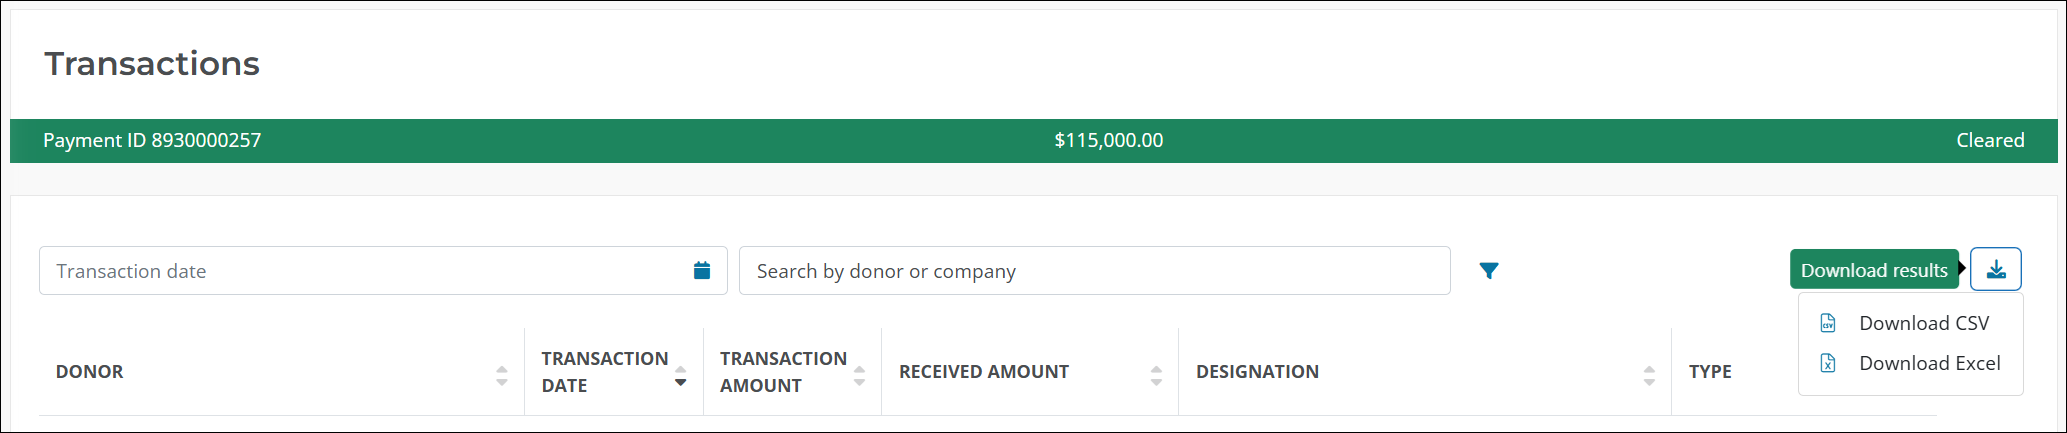This screenshot has width=2067, height=433.
Task: Toggle sort arrows on the Designation column
Action: (1649, 376)
